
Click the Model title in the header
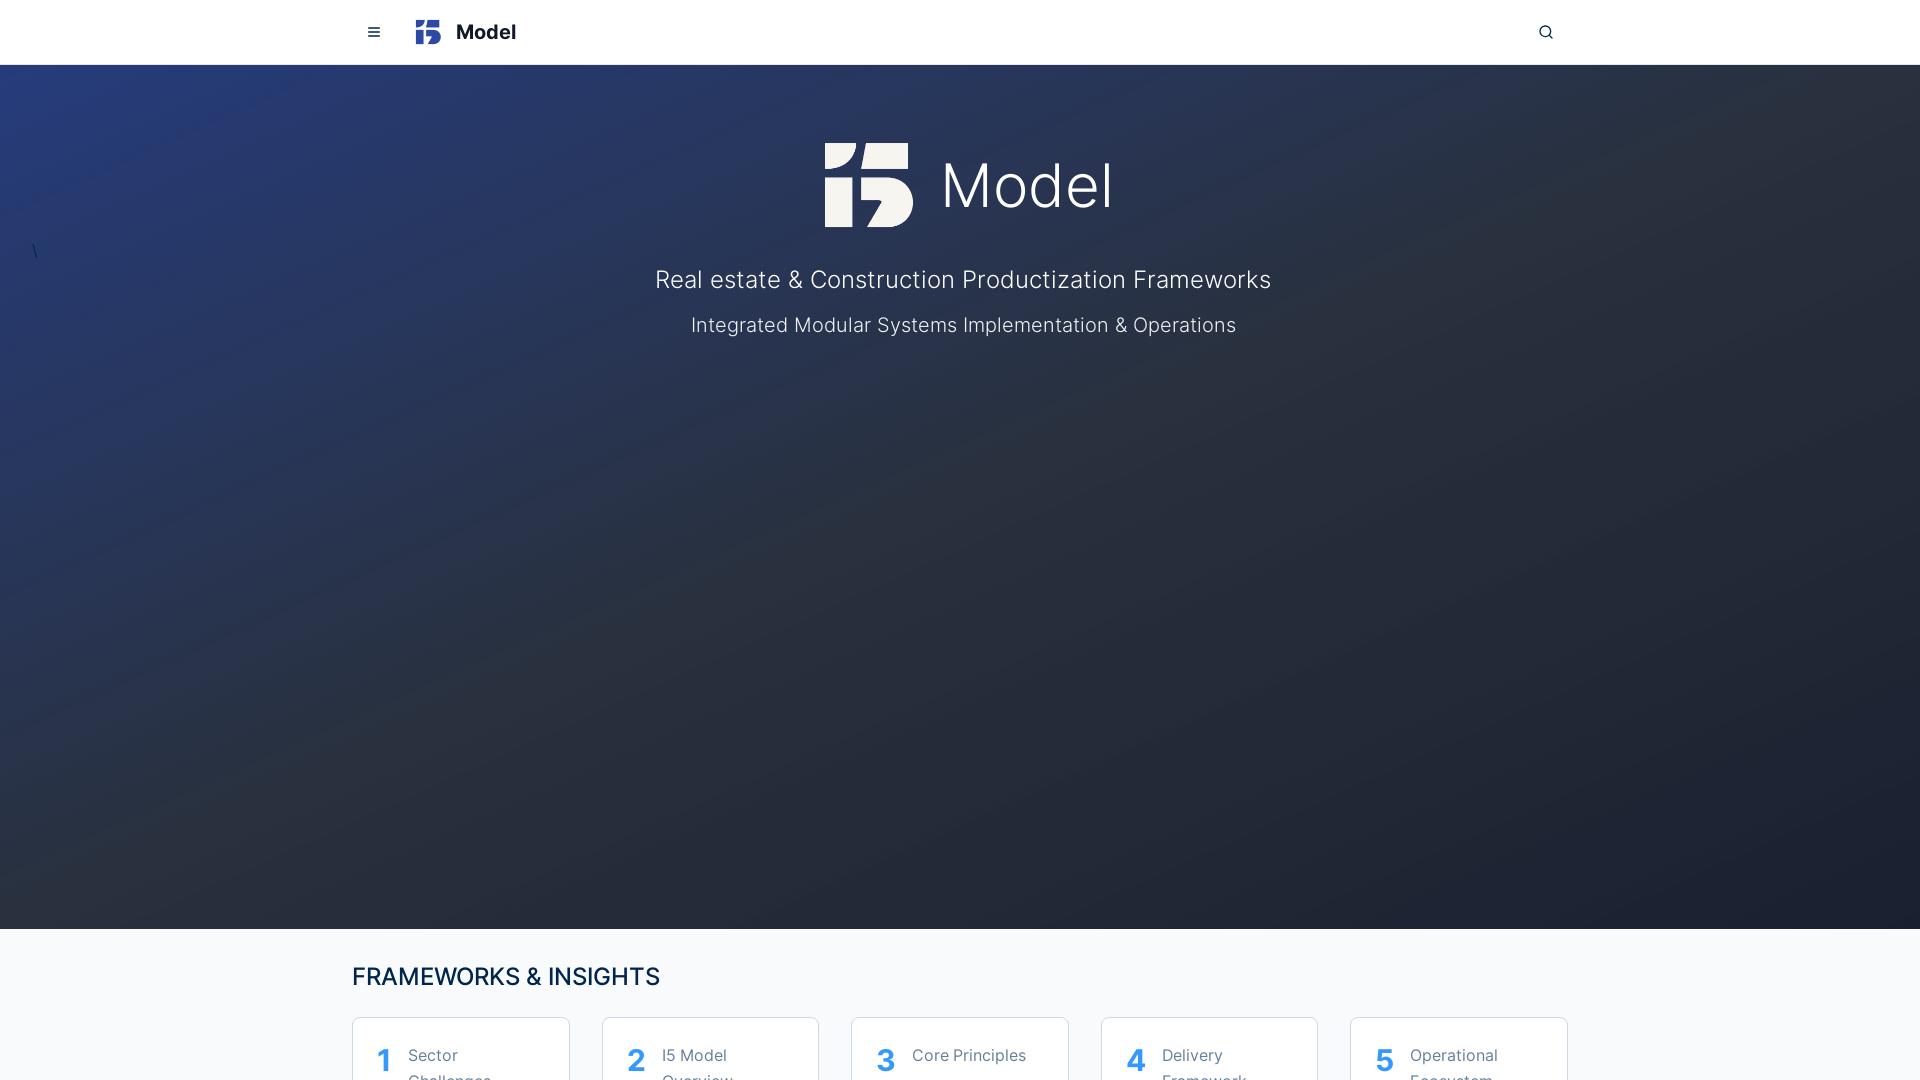(486, 32)
